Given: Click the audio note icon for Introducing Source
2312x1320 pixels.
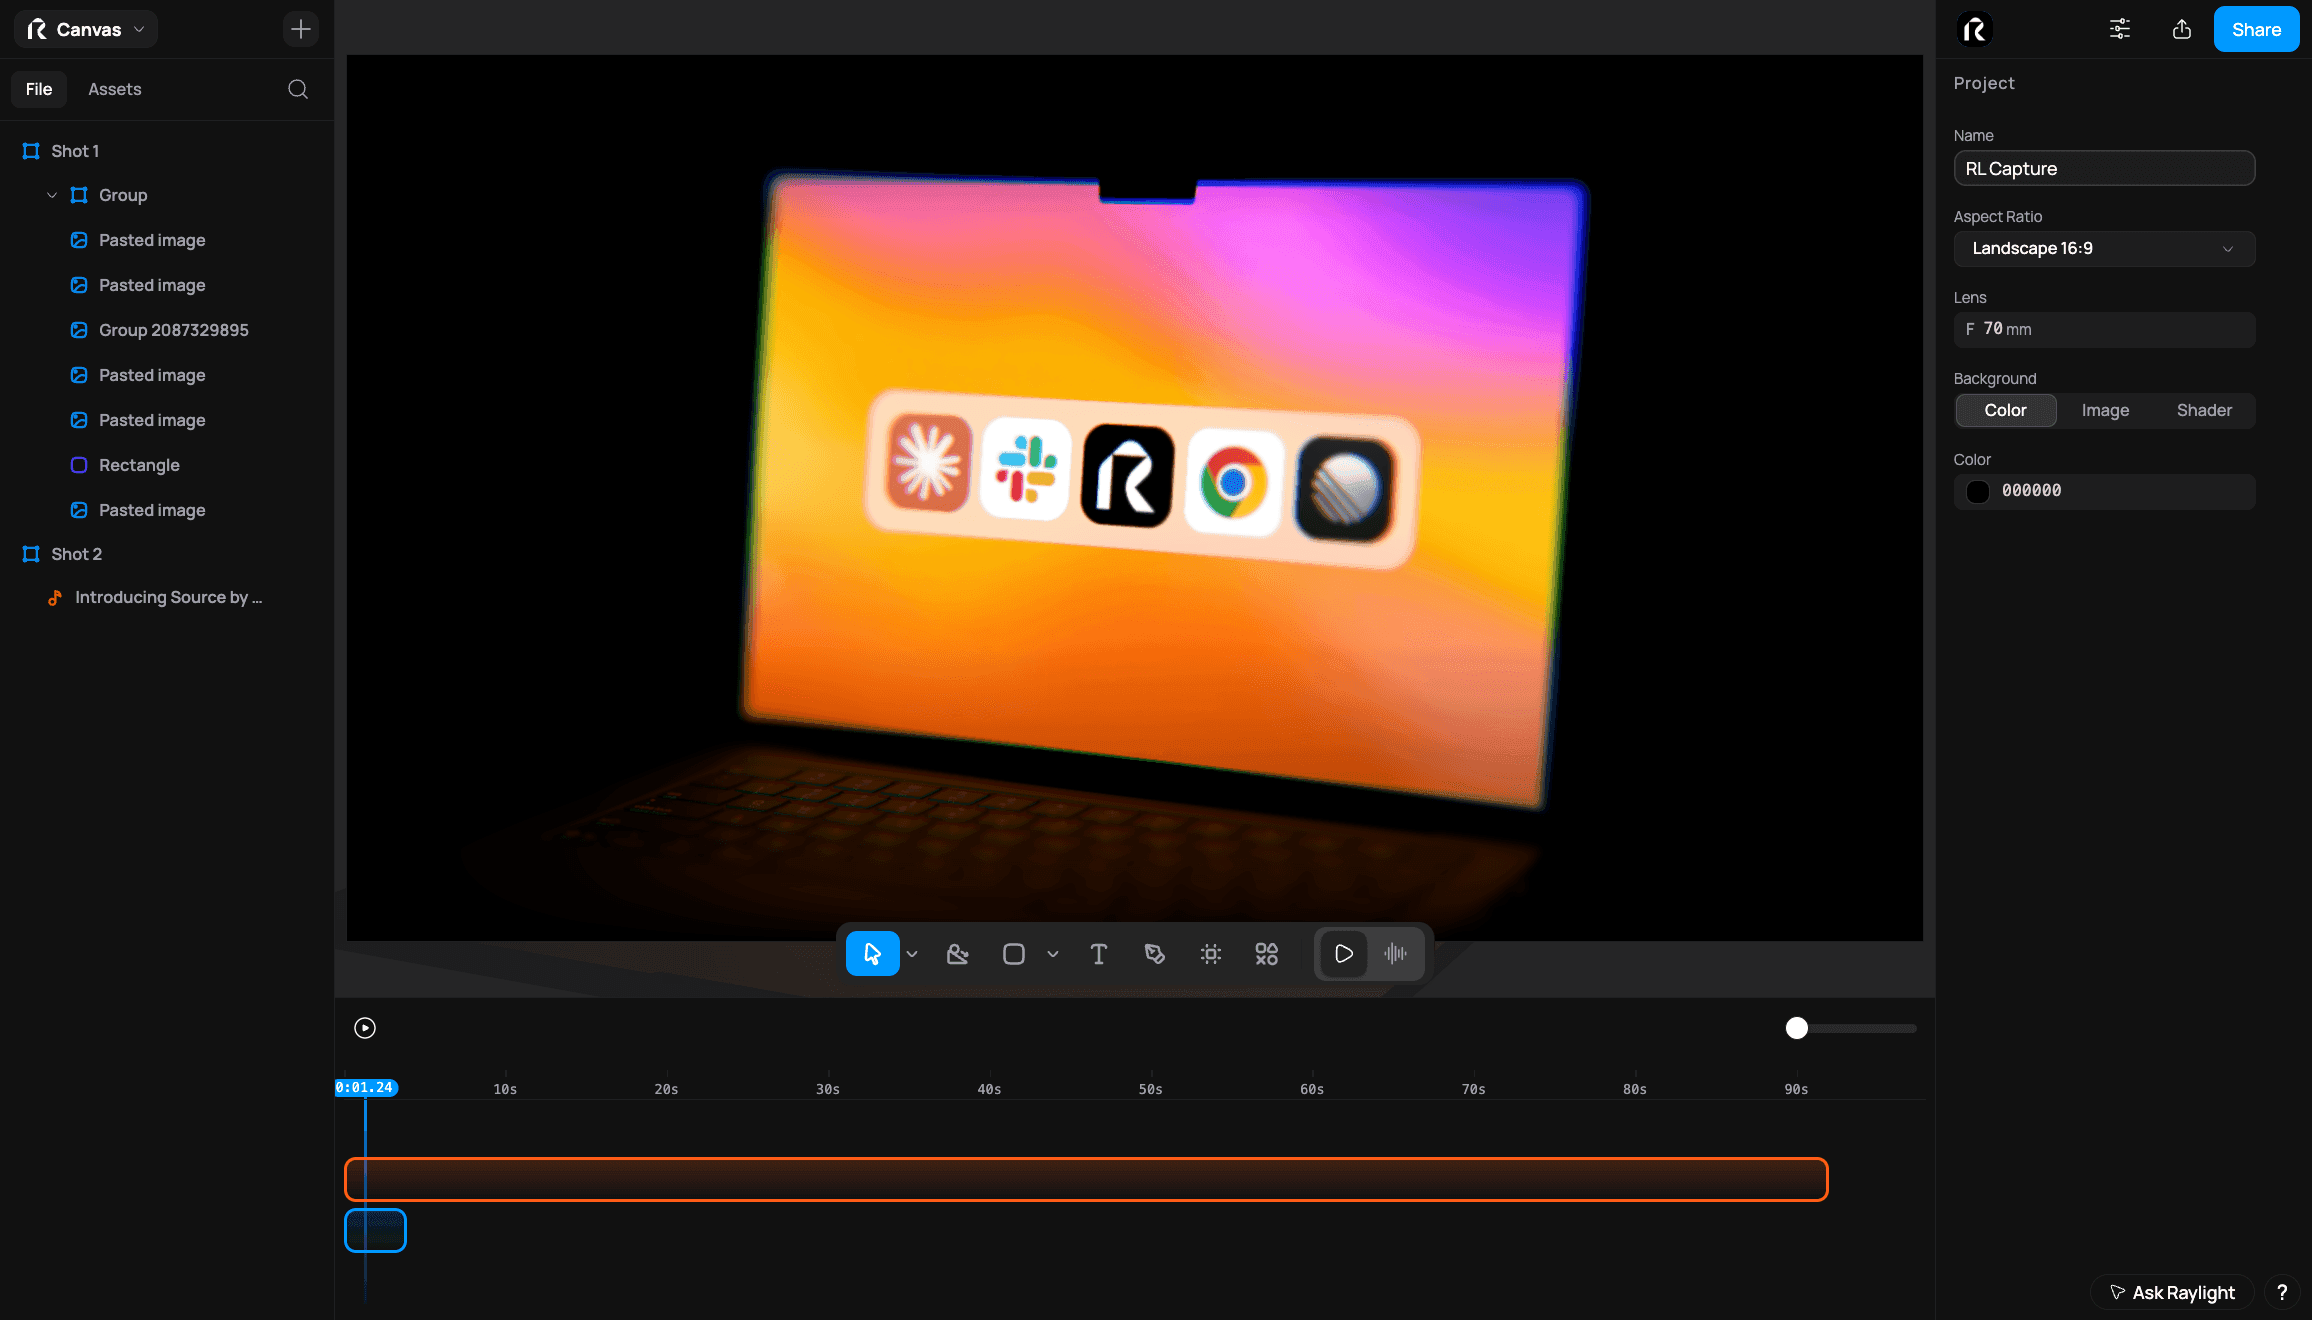Looking at the screenshot, I should tap(55, 597).
